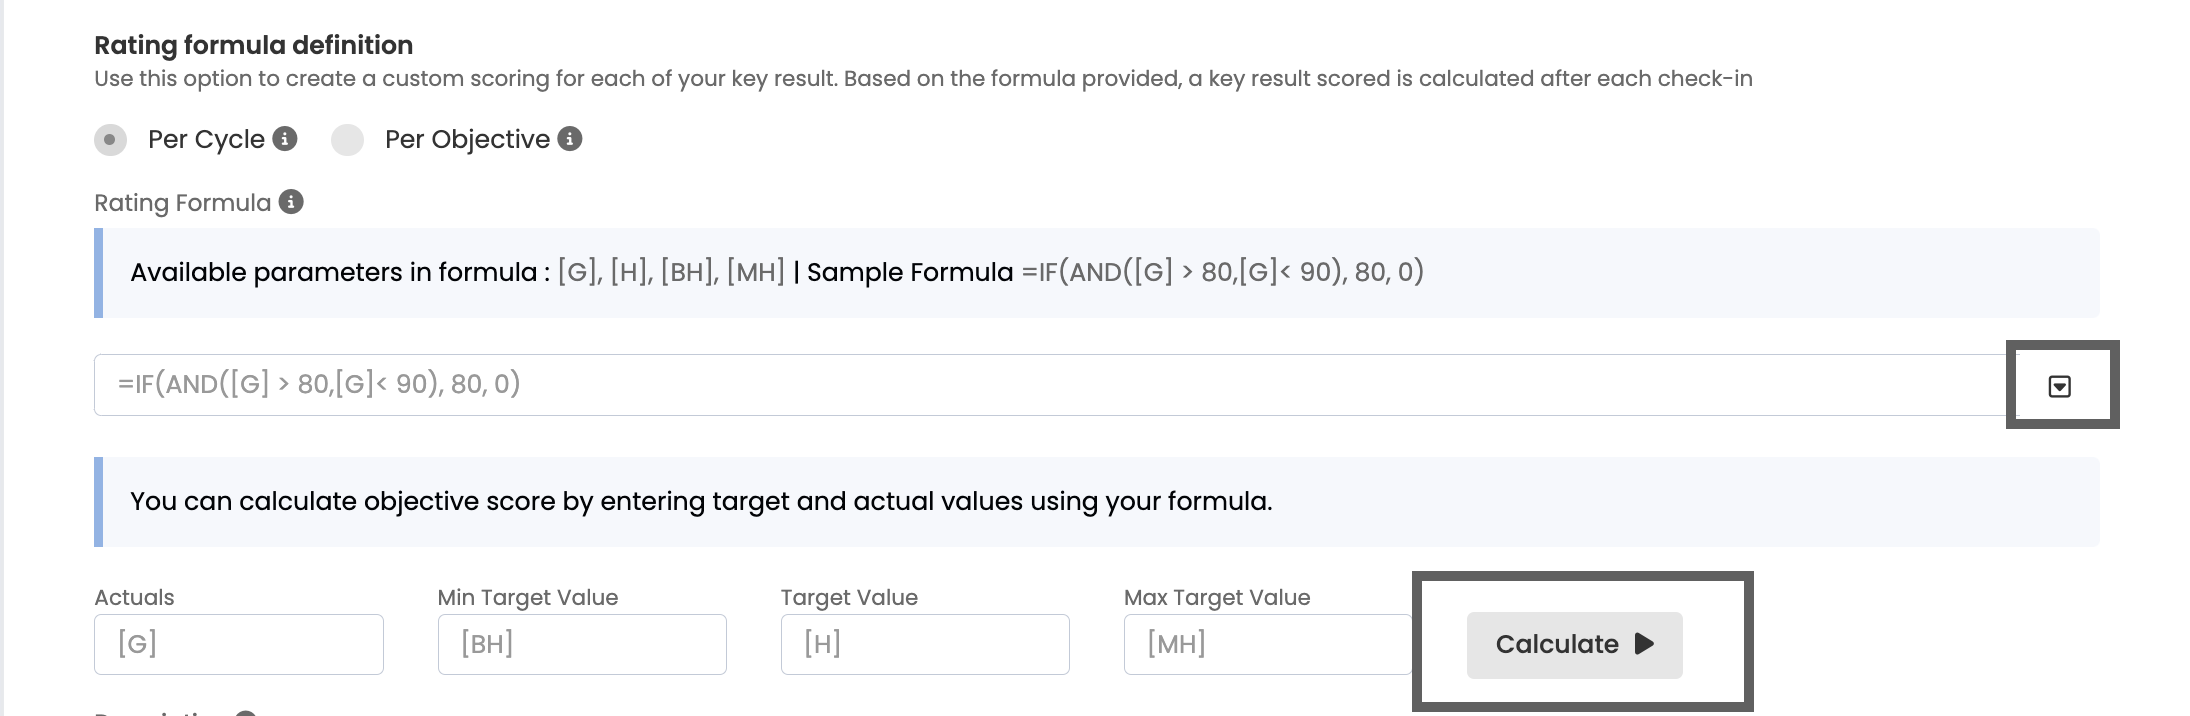Image resolution: width=2190 pixels, height=716 pixels.
Task: Select the Per Objective radio button
Action: point(347,140)
